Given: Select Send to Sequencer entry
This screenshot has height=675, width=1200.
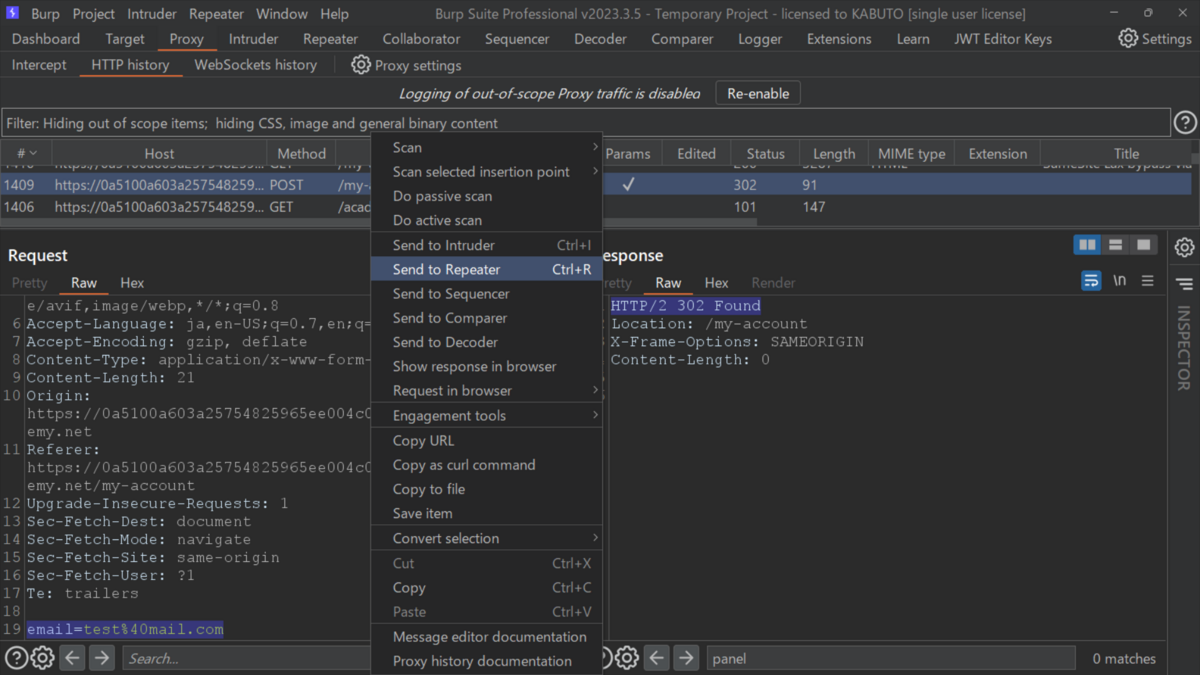Looking at the screenshot, I should pos(486,294).
